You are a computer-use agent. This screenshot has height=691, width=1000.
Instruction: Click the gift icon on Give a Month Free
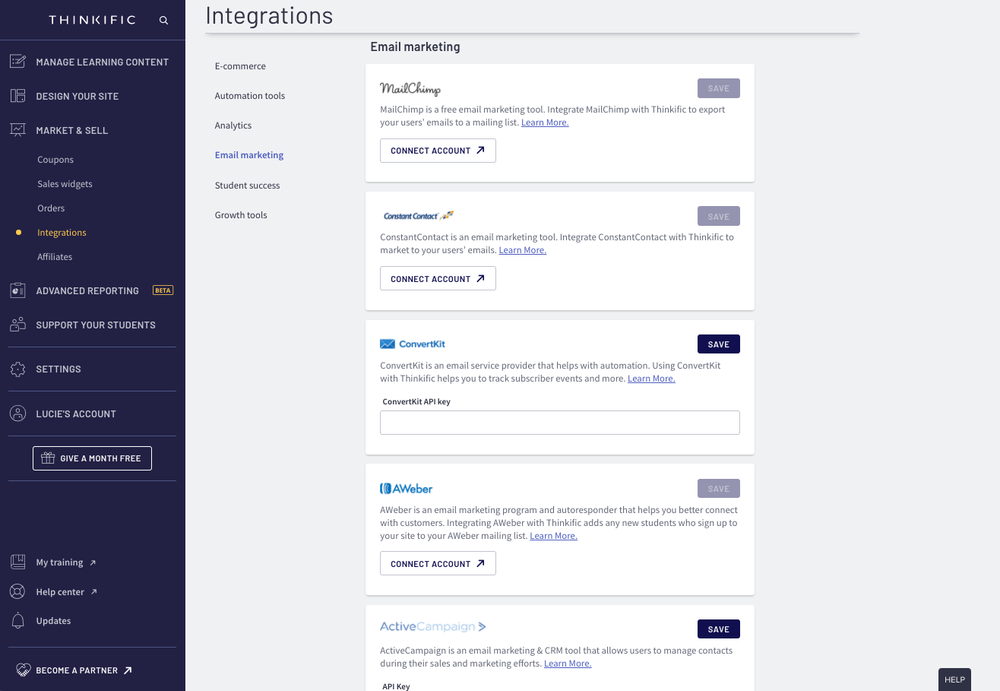pyautogui.click(x=48, y=457)
